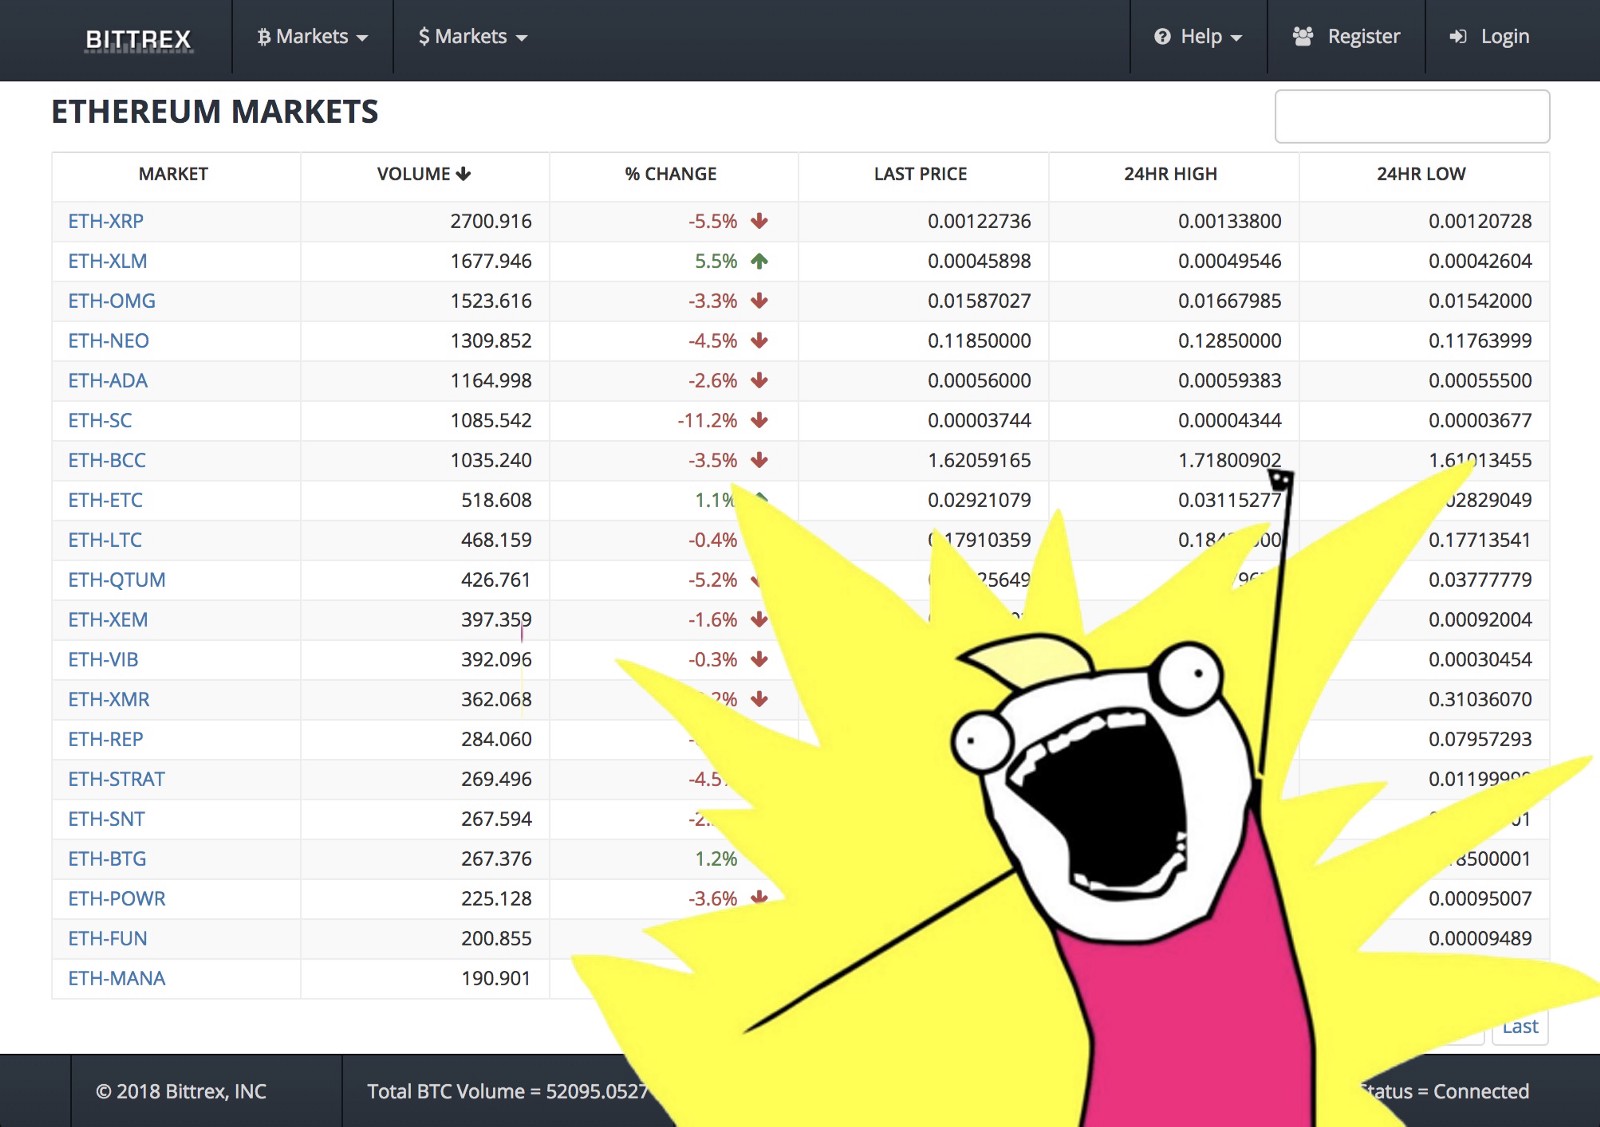Screen dimensions: 1600x1127
Task: Select the ETH-SC market link
Action: 100,421
